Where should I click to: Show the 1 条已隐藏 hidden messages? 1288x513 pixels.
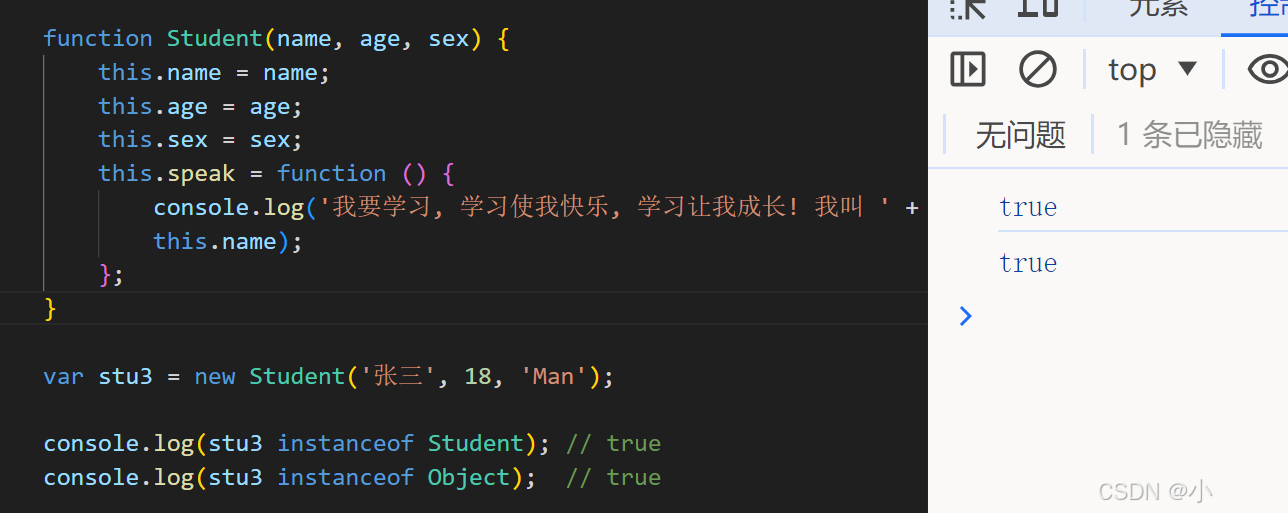[x=1189, y=134]
